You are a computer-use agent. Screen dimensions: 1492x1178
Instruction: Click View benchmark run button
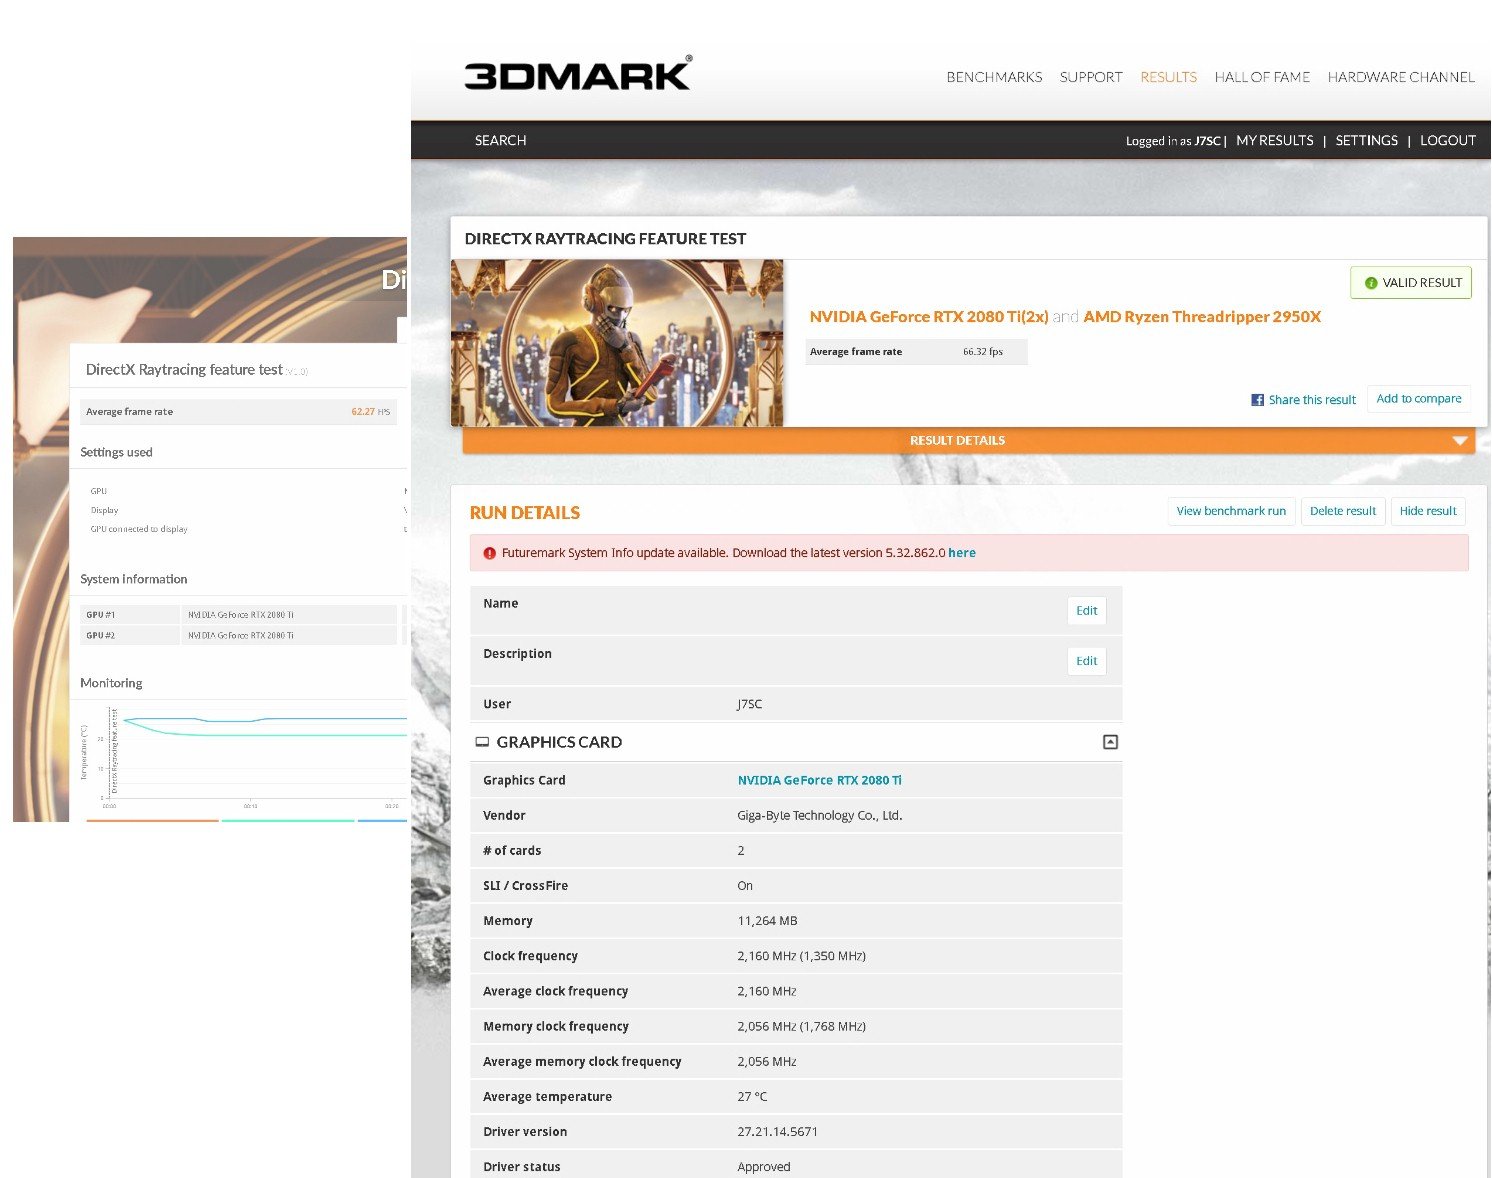click(x=1231, y=511)
